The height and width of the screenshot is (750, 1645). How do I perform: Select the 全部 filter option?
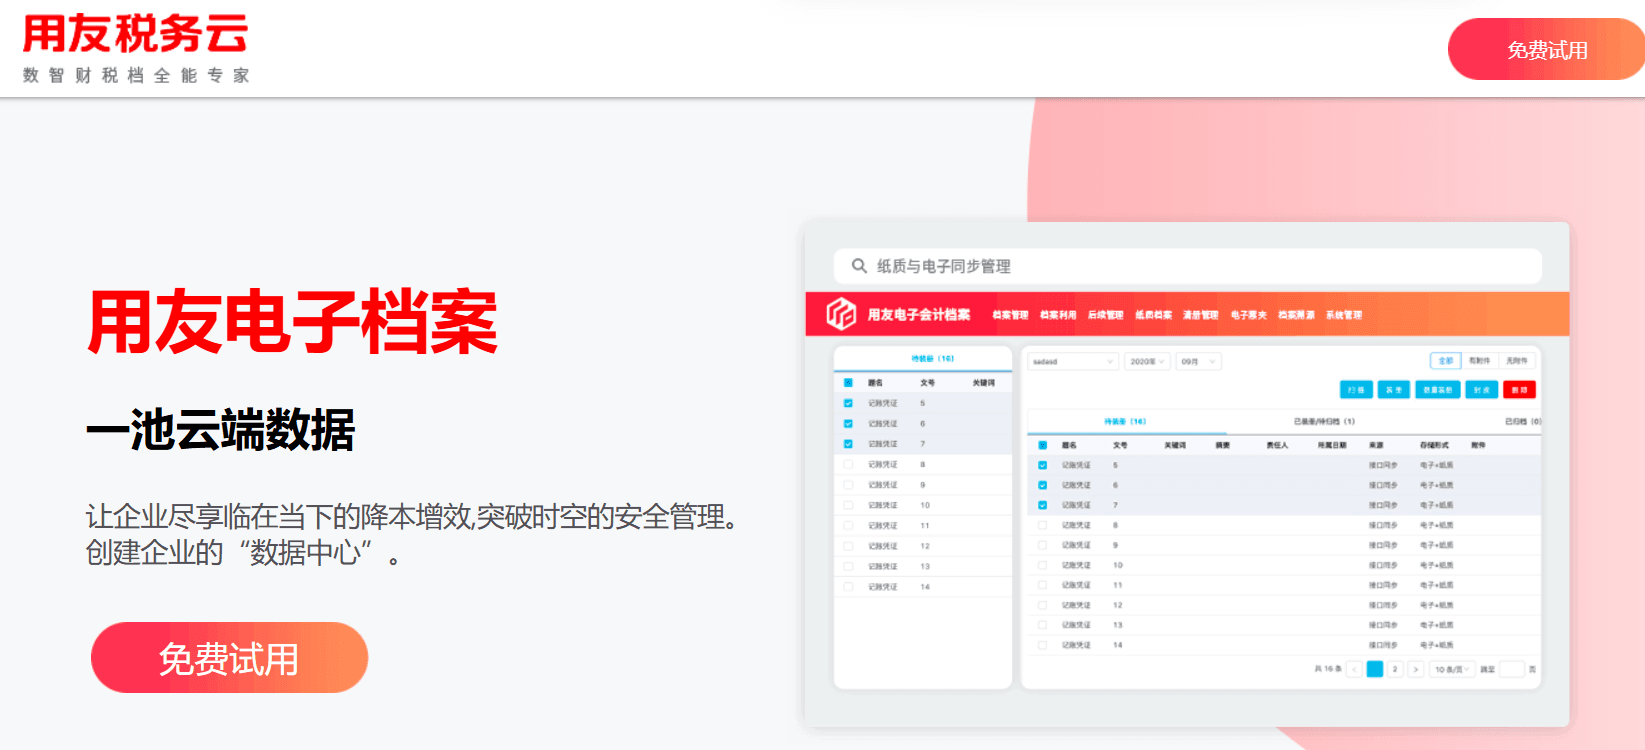coord(1446,361)
